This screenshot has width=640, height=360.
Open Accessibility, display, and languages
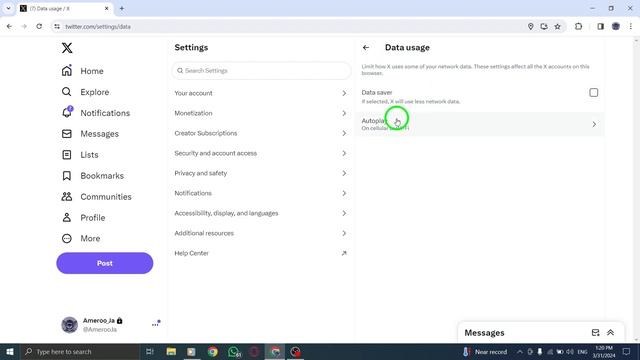260,213
